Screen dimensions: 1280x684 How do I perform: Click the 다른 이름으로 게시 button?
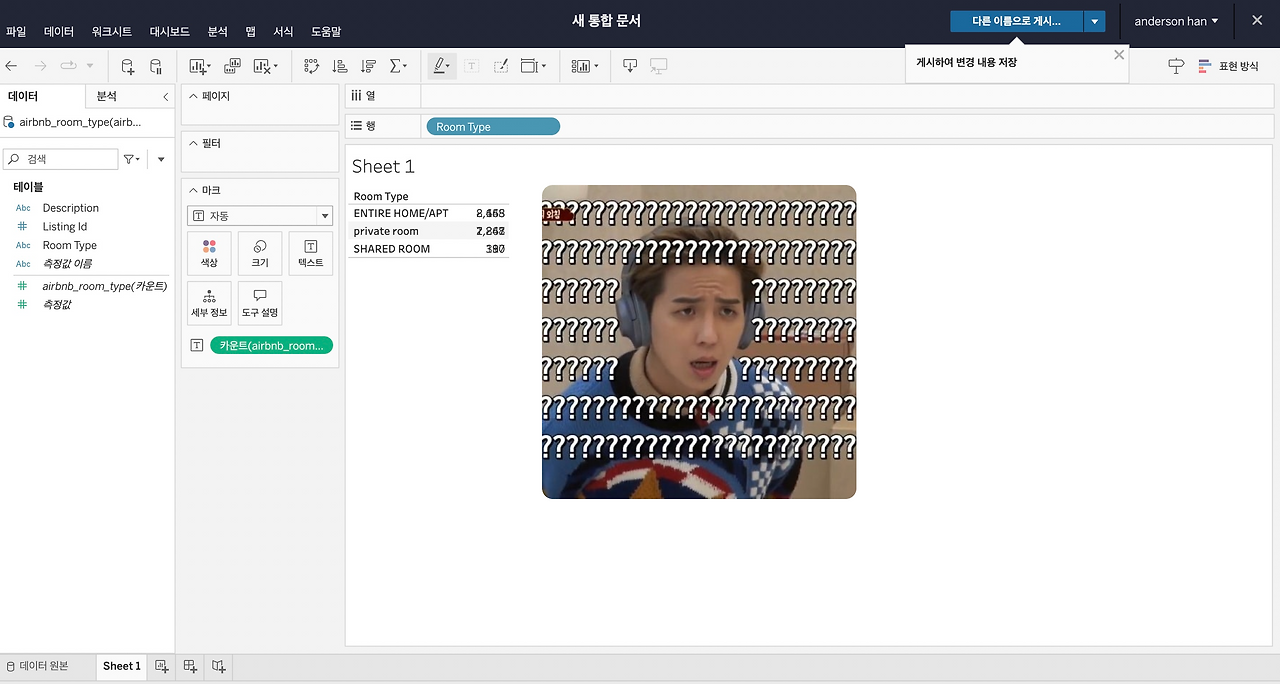[1016, 20]
